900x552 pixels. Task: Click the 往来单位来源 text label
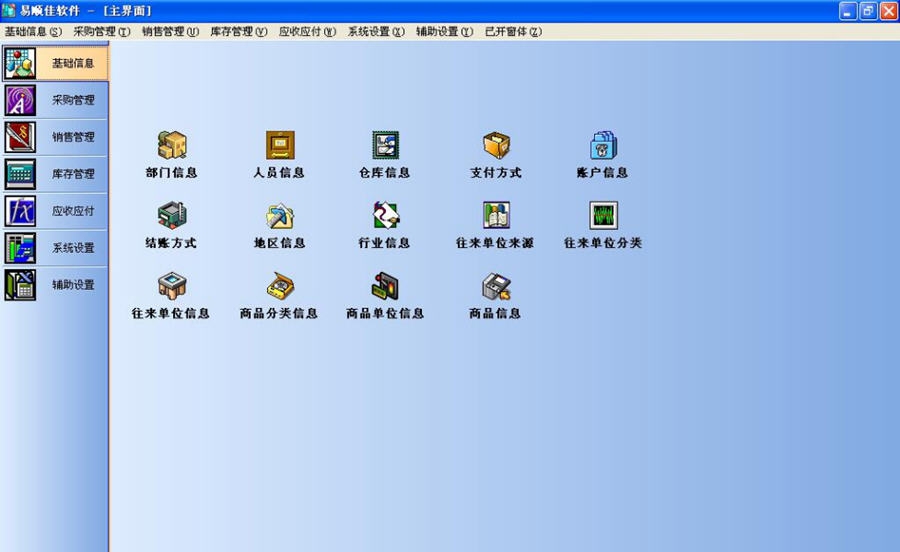click(x=495, y=243)
